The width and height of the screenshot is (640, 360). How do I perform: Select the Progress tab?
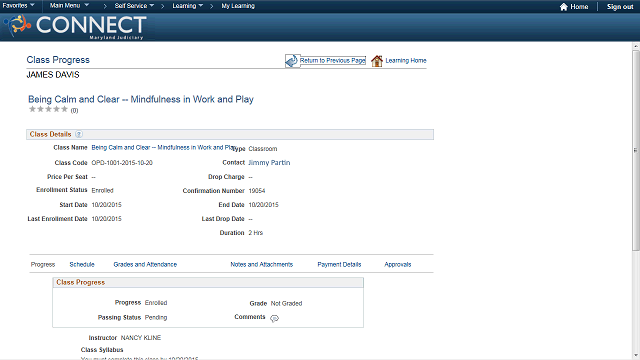[x=43, y=264]
